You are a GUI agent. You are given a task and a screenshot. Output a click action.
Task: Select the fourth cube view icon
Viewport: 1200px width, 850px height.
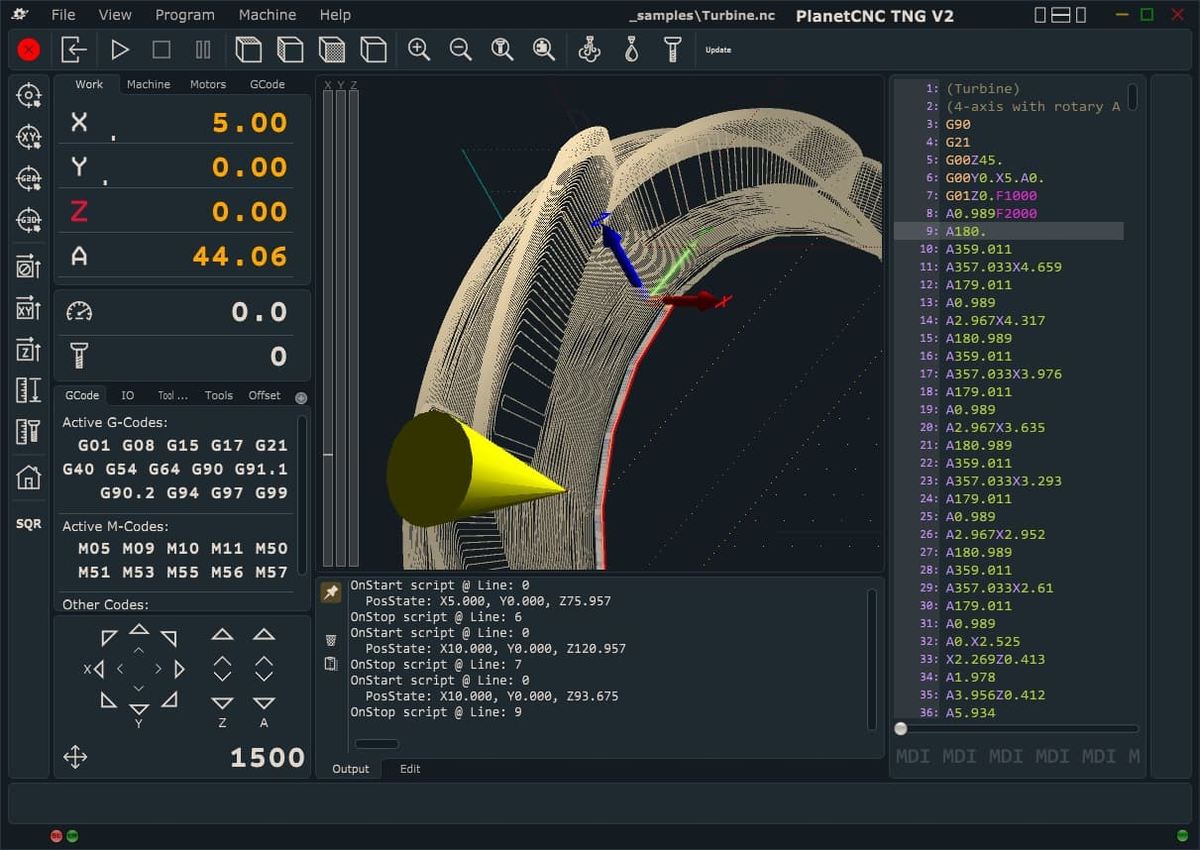click(x=374, y=50)
